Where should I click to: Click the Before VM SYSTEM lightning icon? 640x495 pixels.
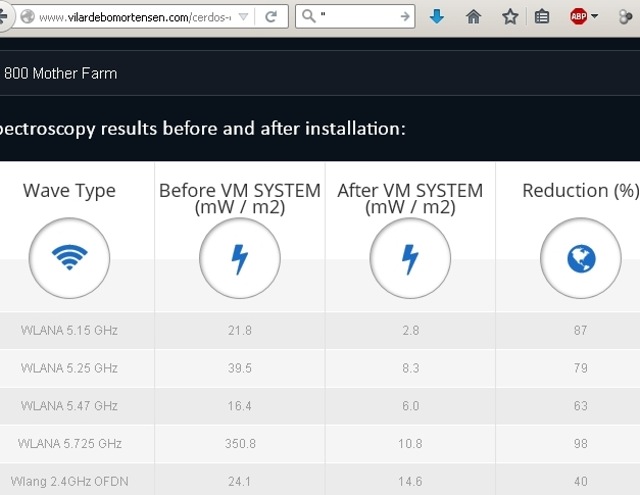coord(240,258)
